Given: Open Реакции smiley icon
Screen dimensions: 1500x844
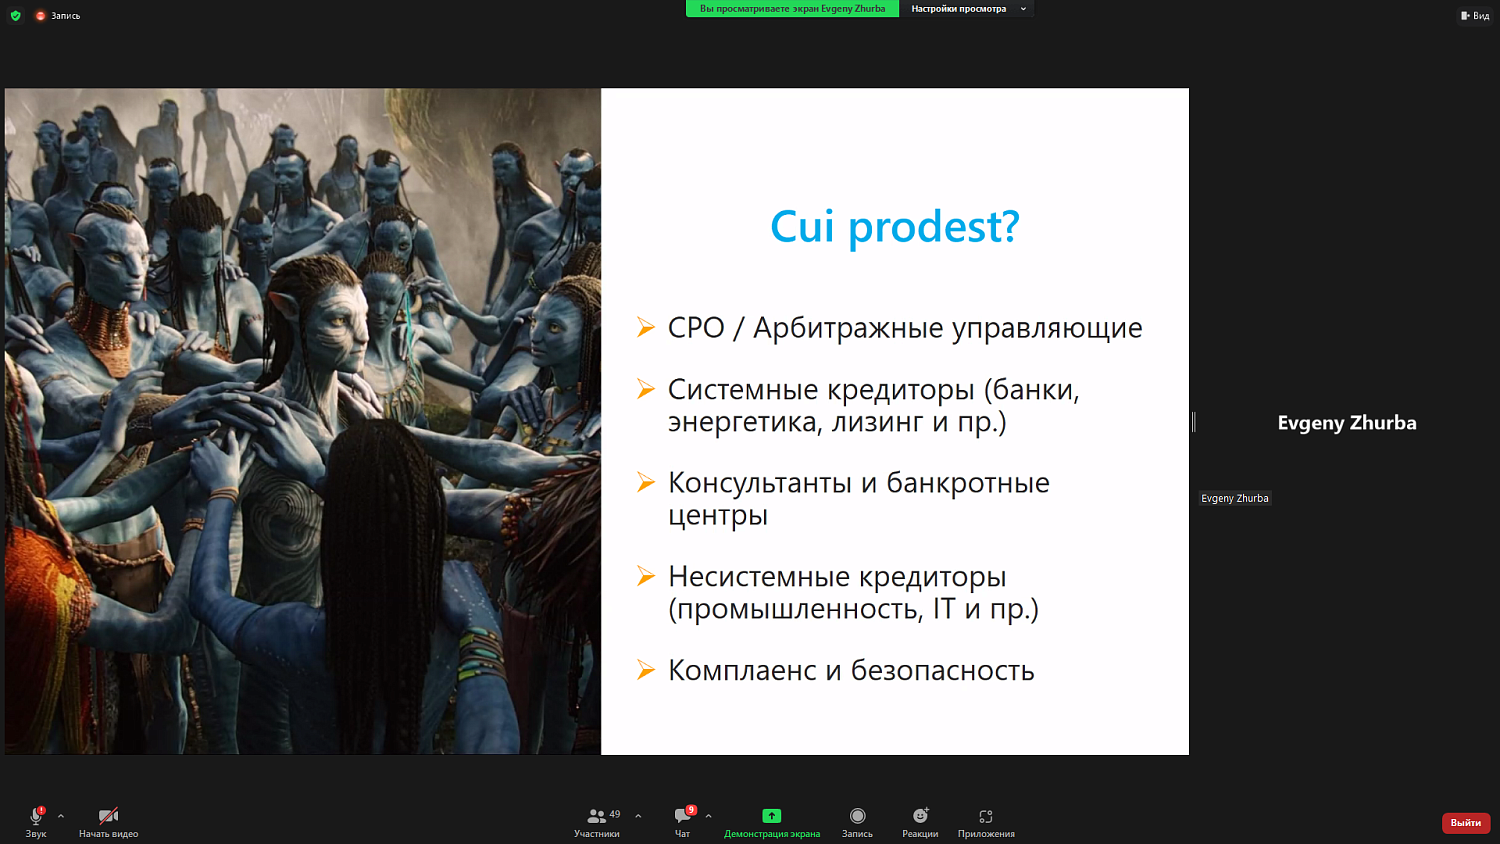Looking at the screenshot, I should [918, 818].
